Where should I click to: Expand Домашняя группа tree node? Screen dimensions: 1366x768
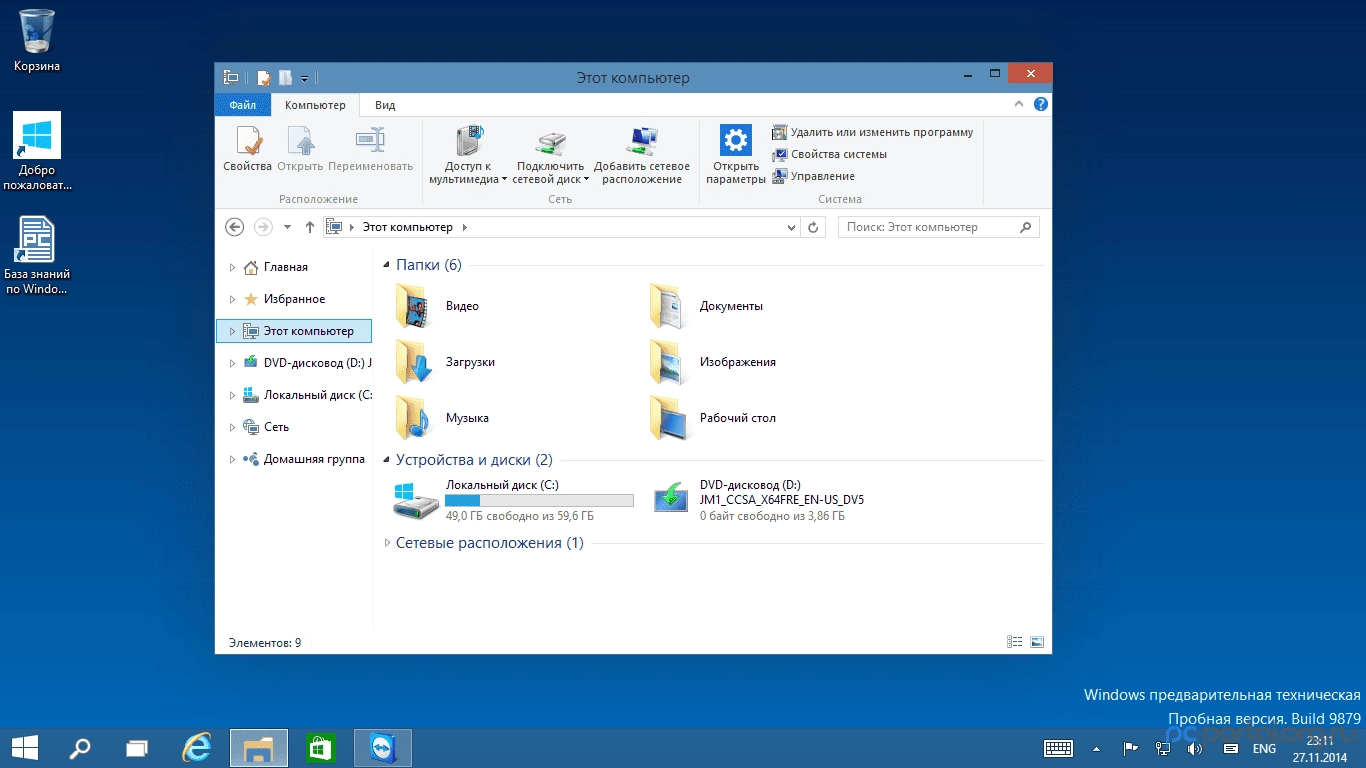(232, 459)
